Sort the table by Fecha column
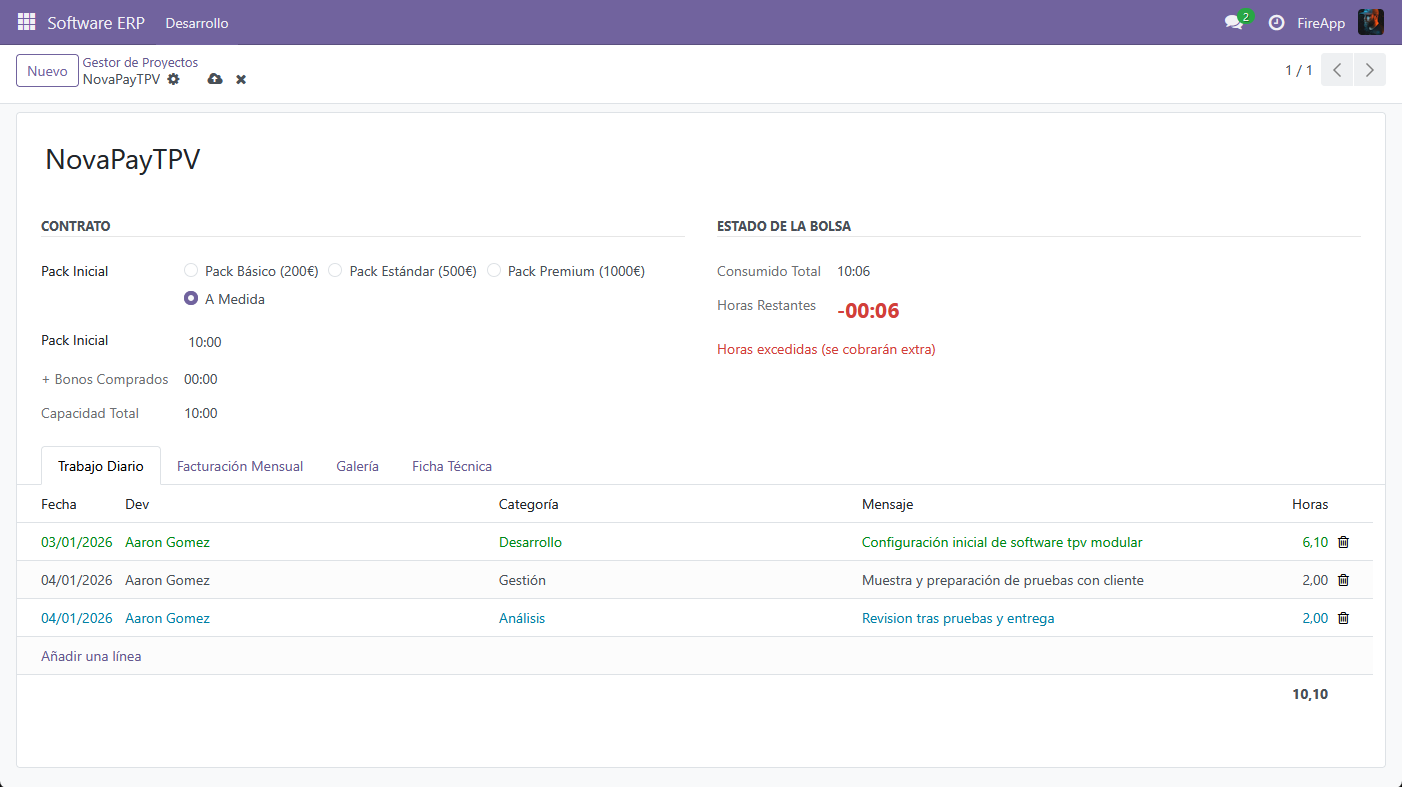 click(59, 504)
